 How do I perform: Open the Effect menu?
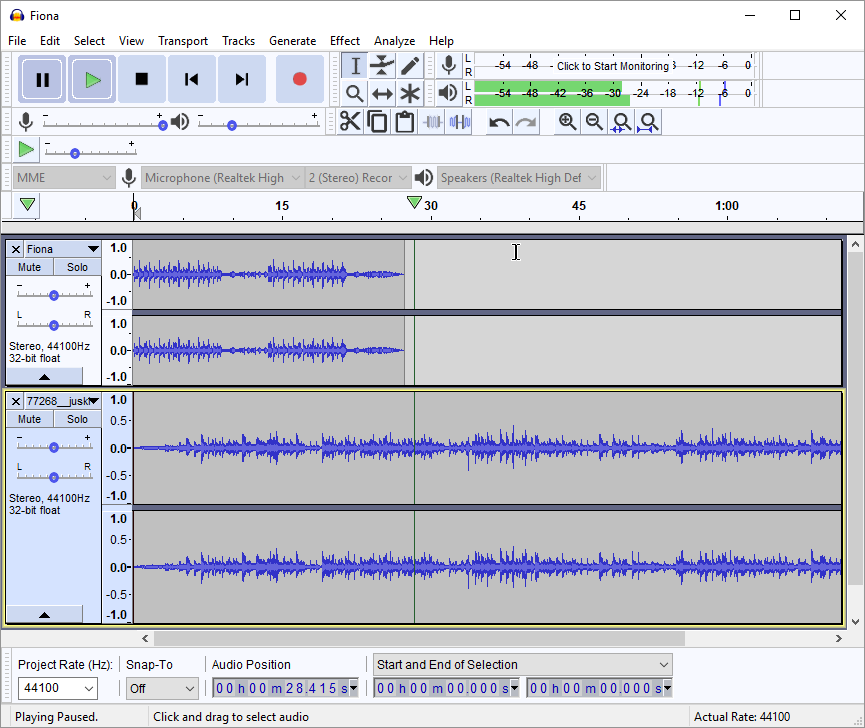[x=344, y=41]
